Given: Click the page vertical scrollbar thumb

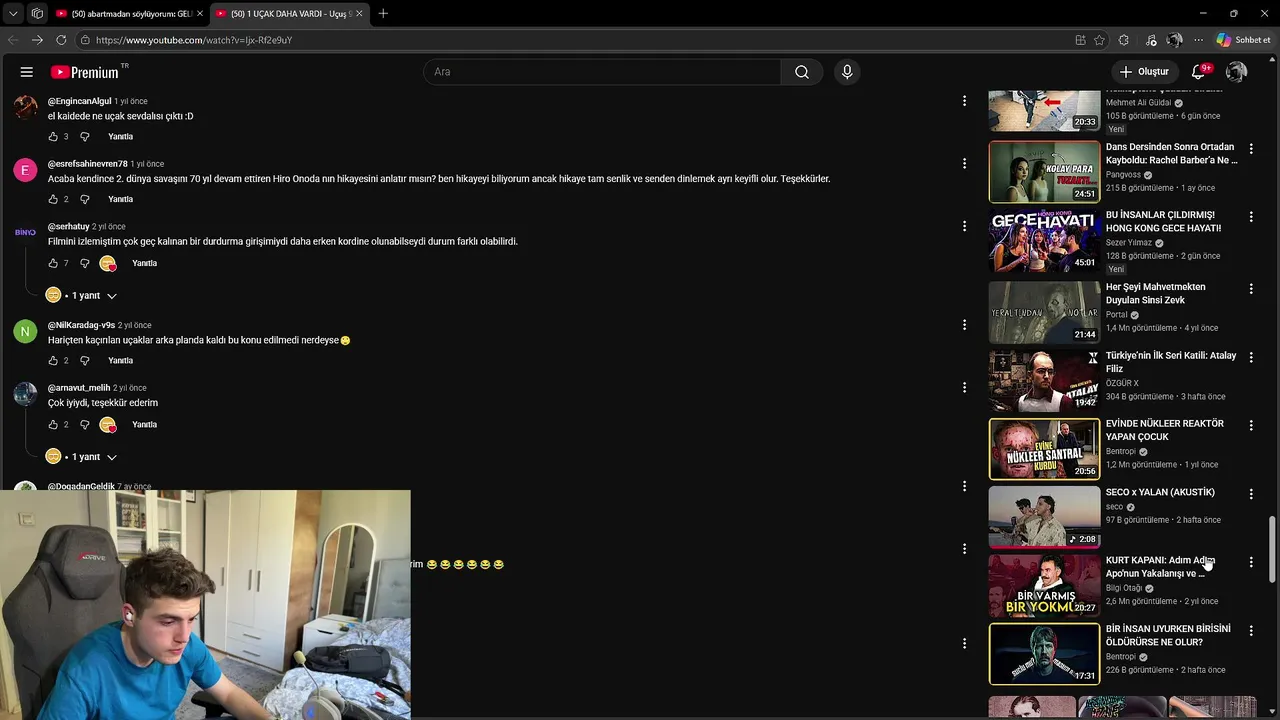Looking at the screenshot, I should click(x=1272, y=548).
